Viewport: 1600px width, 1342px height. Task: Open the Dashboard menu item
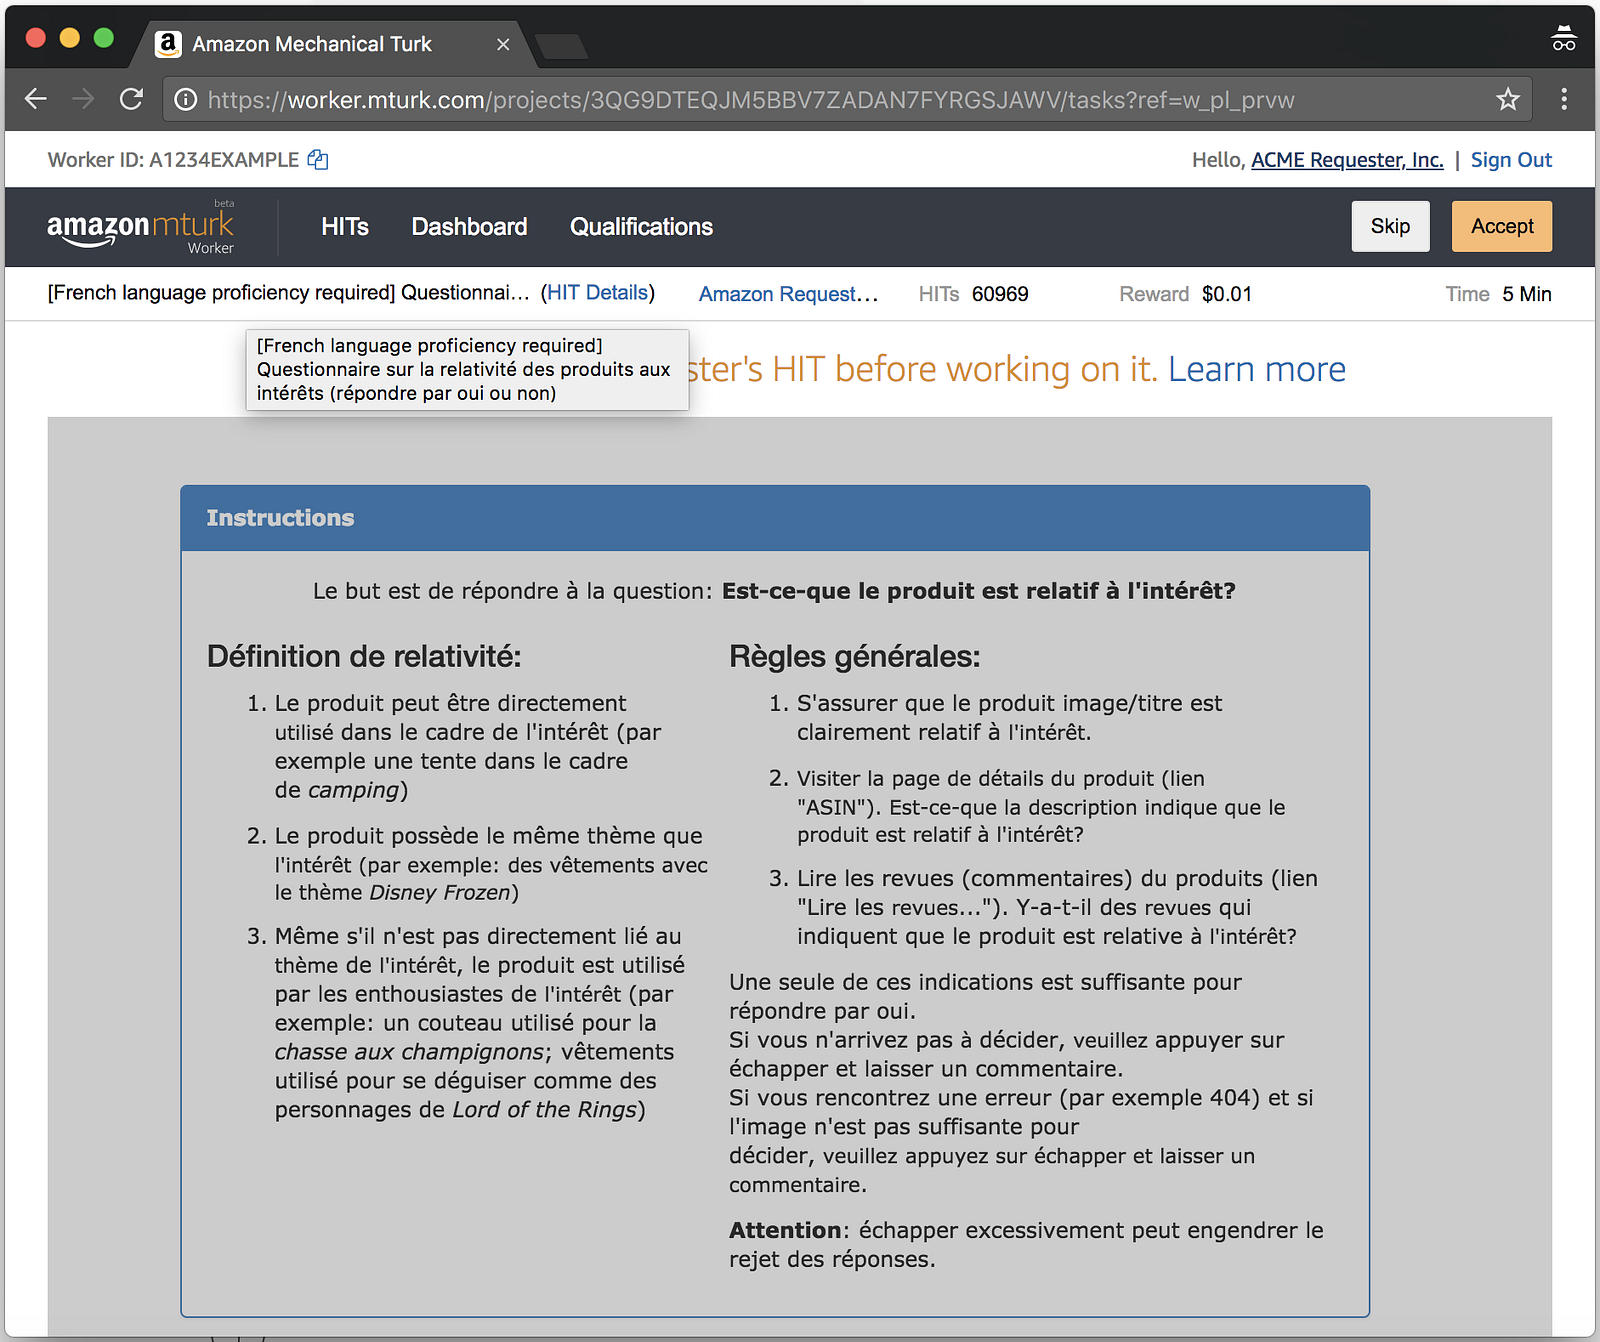point(469,227)
